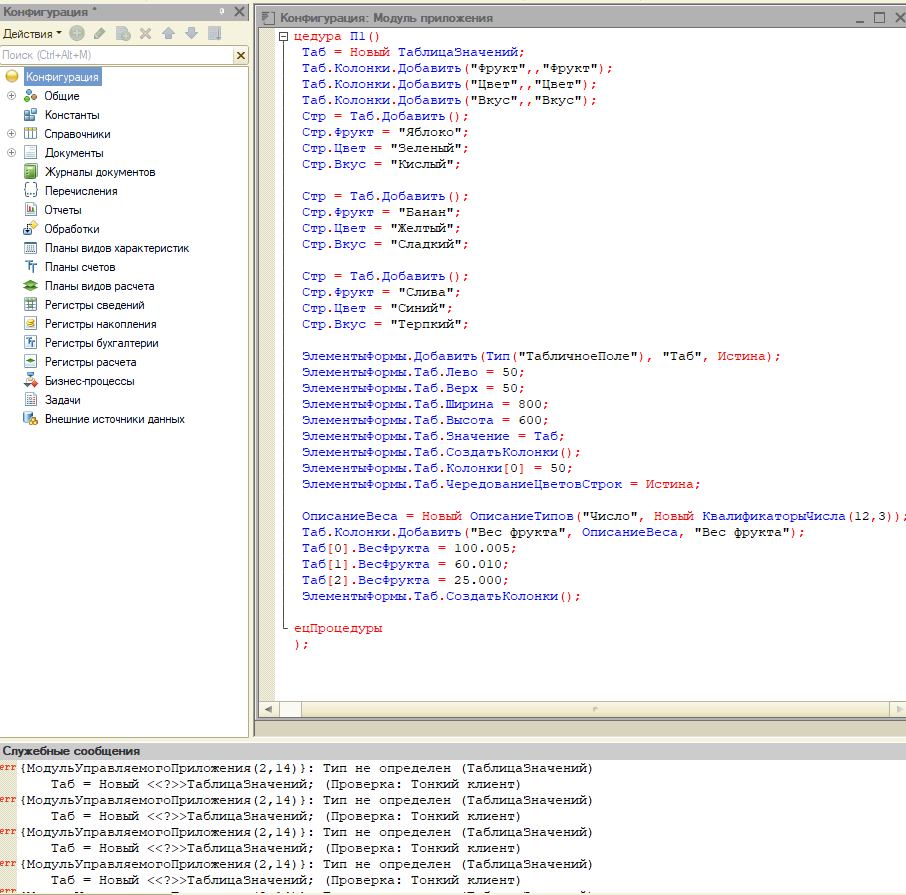Select the Конфигурация root node
The width and height of the screenshot is (906, 895).
coord(62,77)
